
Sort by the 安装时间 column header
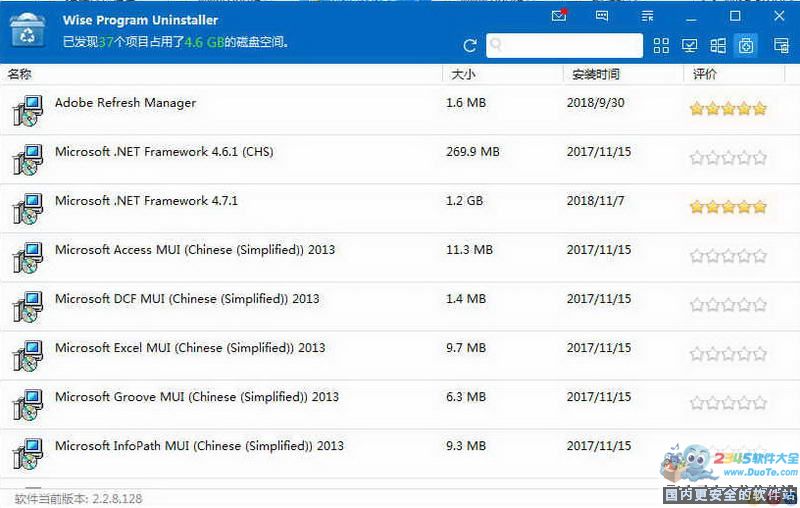tap(595, 74)
